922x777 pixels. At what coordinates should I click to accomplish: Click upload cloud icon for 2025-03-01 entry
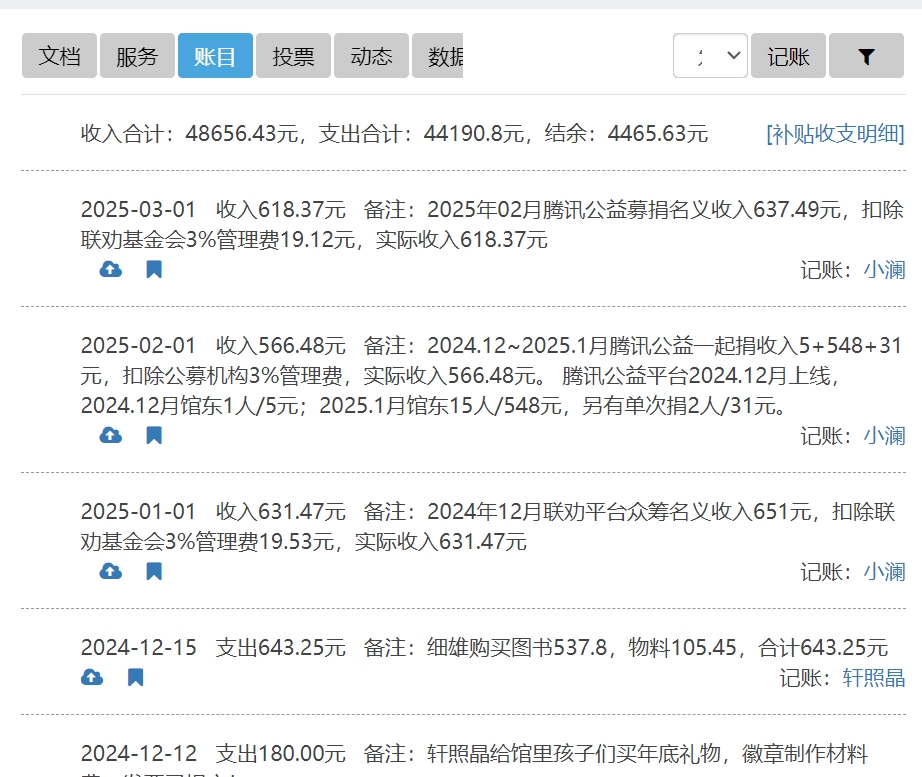click(111, 269)
